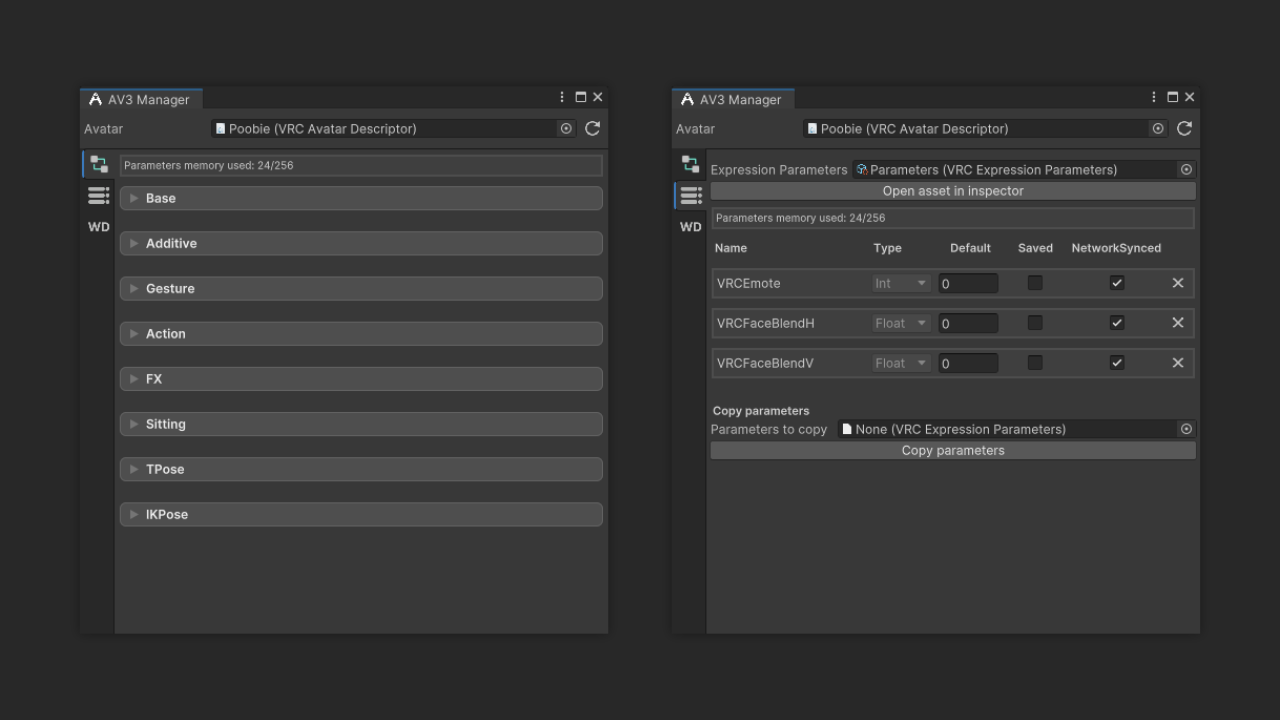Viewport: 1280px width, 720px height.
Task: Refresh avatar in left AV3 Manager window
Action: pos(592,128)
